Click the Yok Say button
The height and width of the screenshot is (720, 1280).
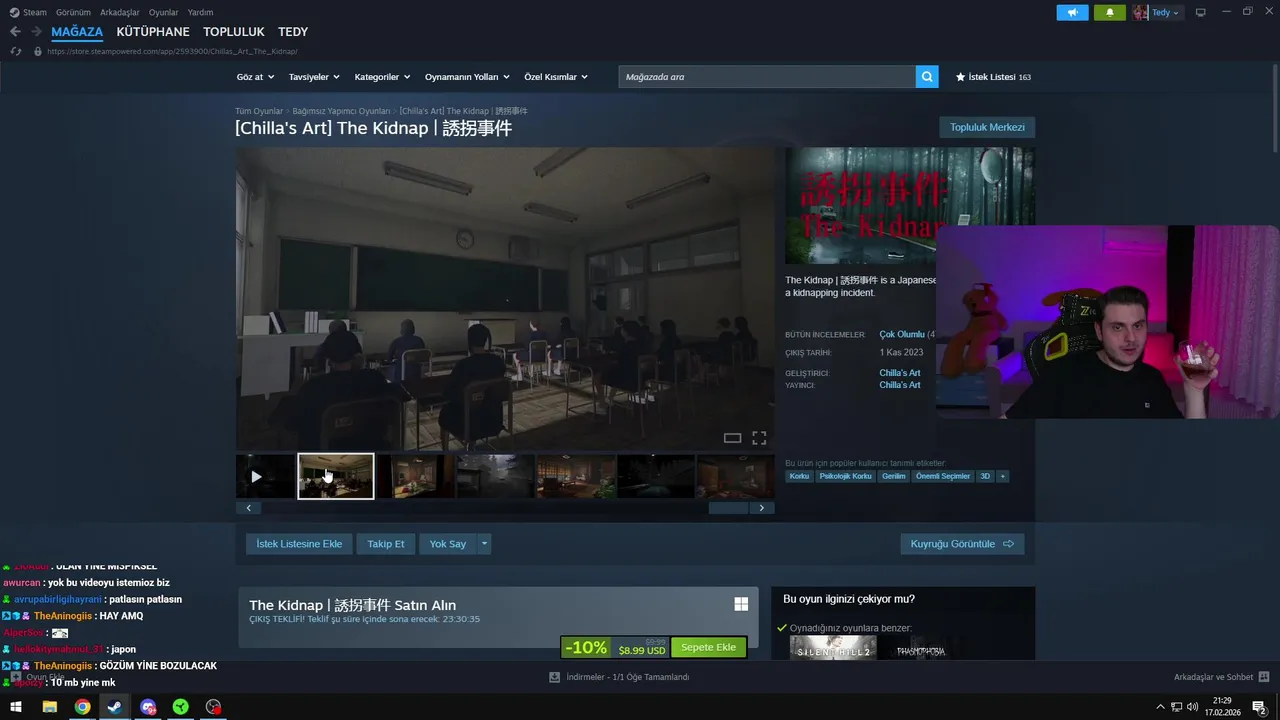(448, 544)
